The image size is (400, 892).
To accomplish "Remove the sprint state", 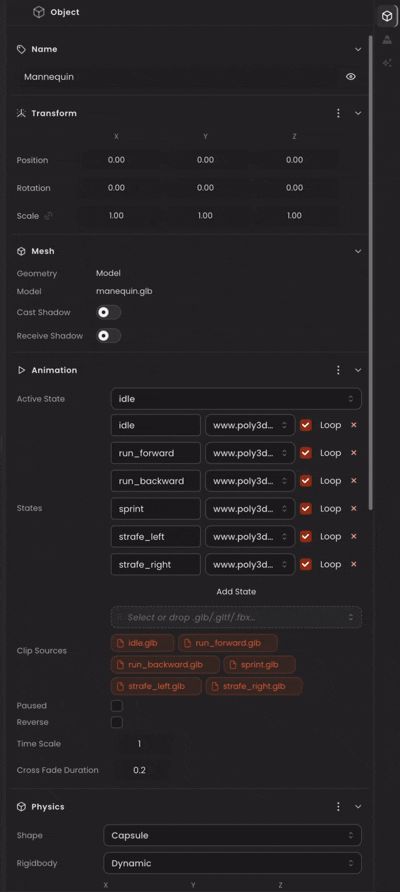I will click(x=353, y=509).
